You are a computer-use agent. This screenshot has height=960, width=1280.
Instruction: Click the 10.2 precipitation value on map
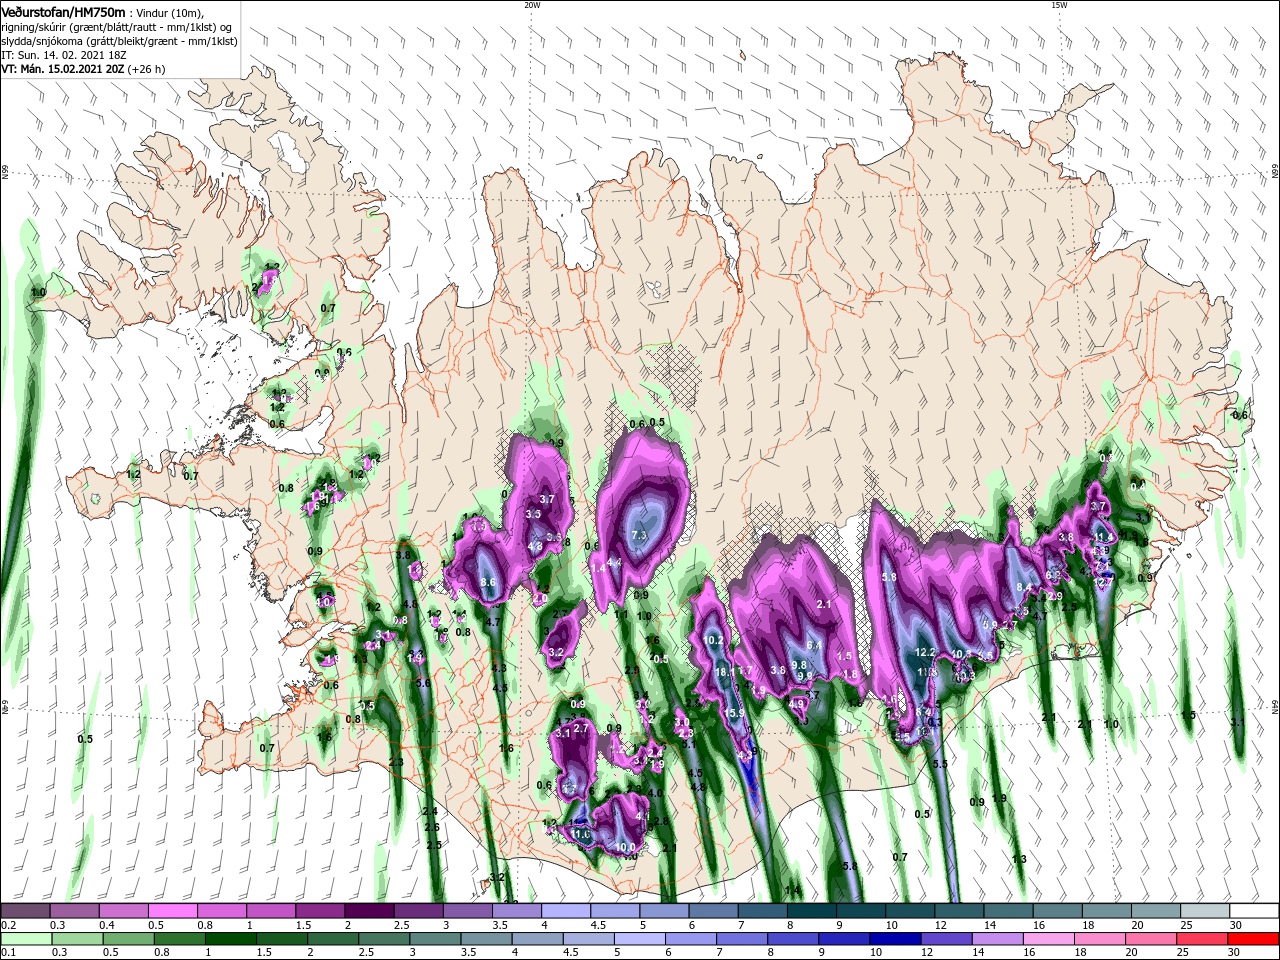713,640
